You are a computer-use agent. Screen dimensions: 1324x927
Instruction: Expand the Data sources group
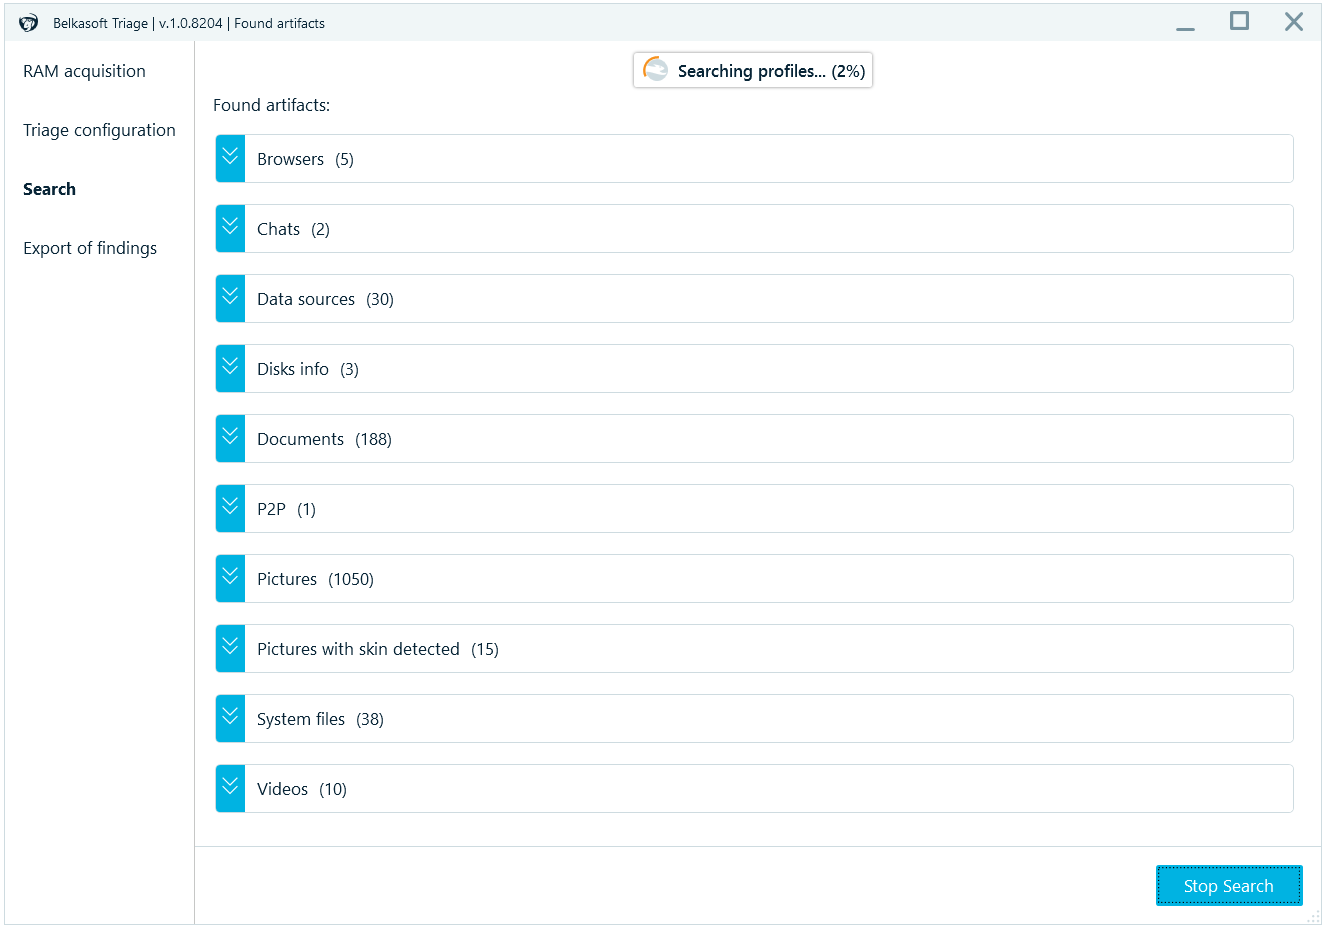coord(230,299)
